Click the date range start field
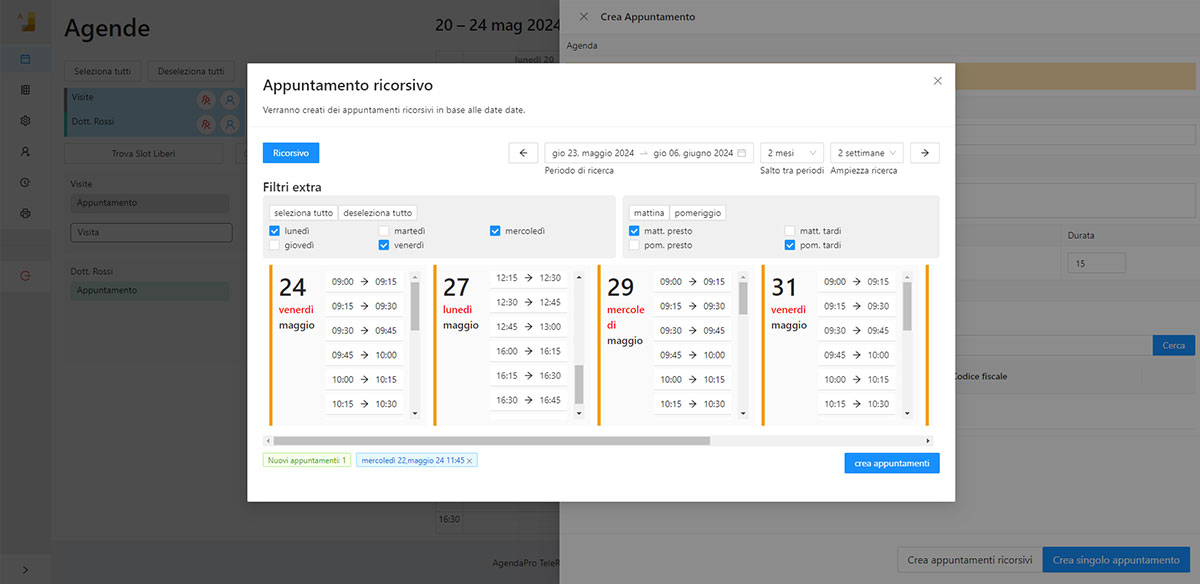Screen dimensions: 1200x584 [593, 153]
